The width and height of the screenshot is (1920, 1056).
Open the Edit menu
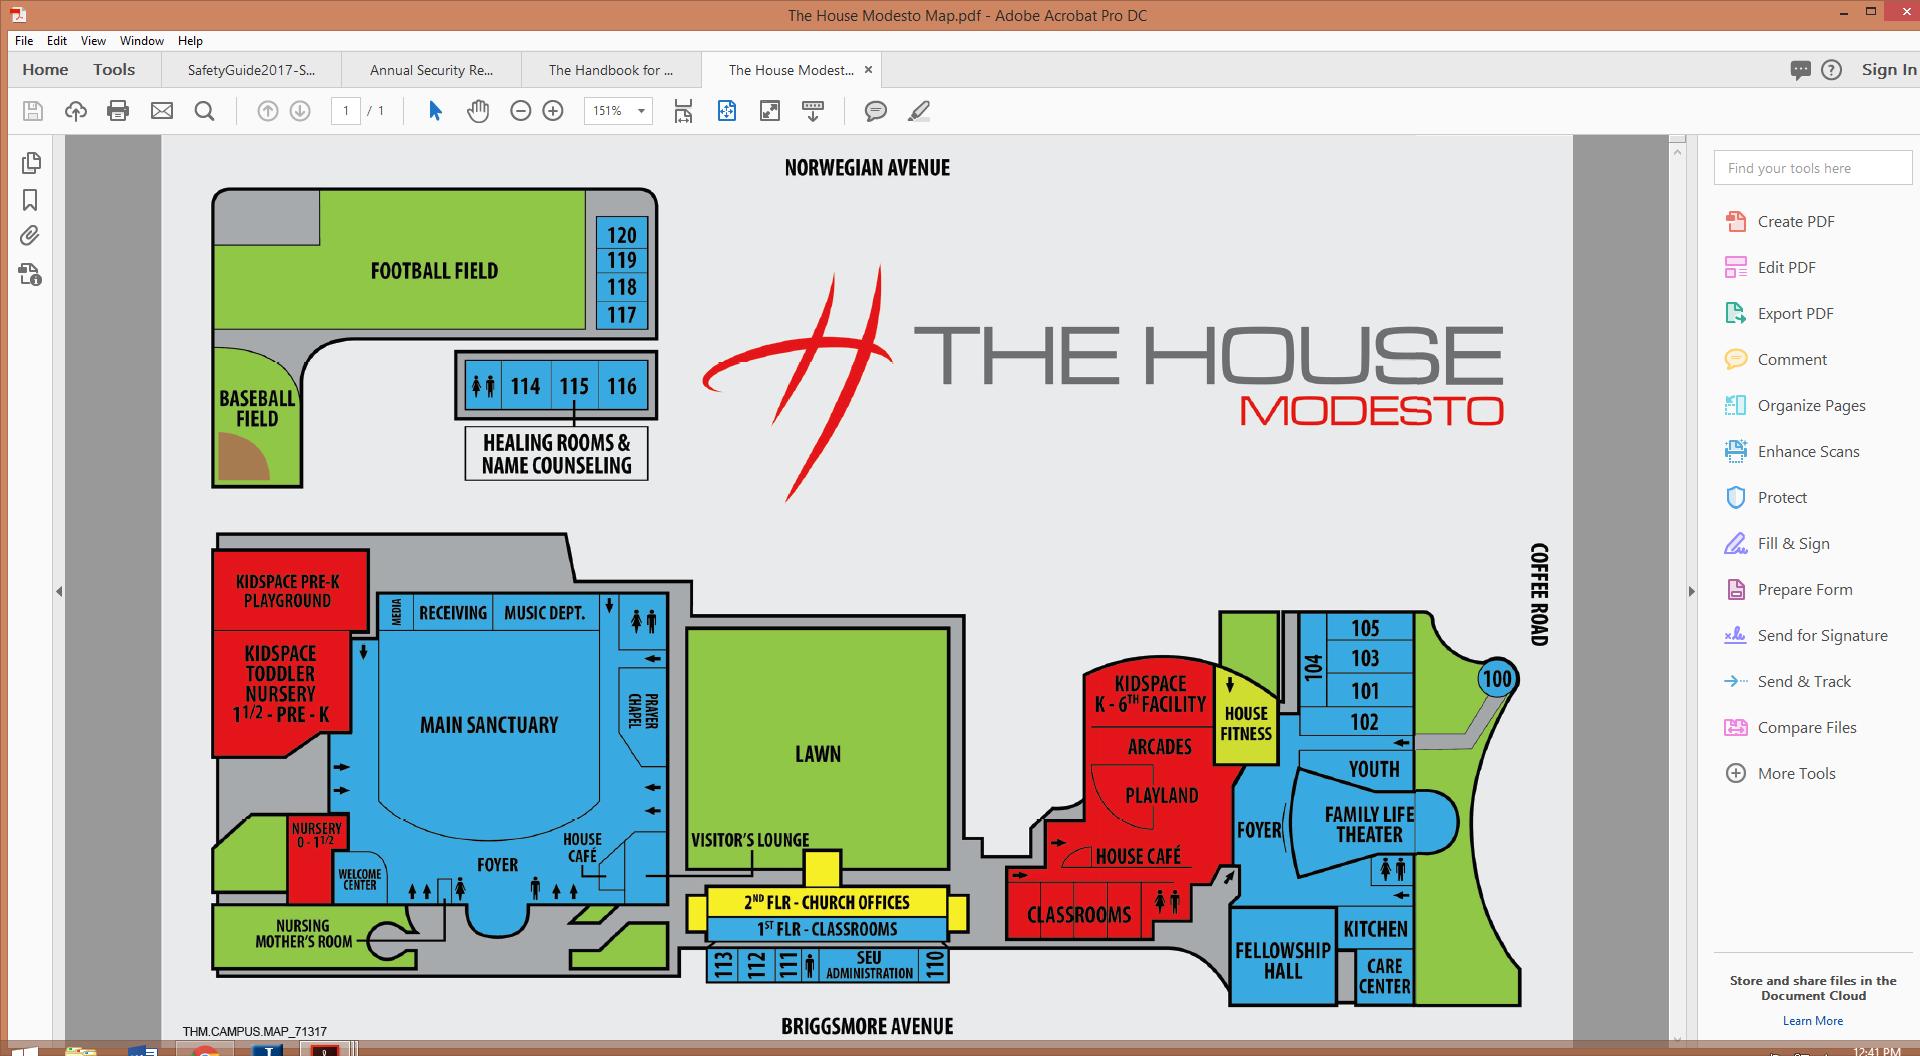(x=57, y=41)
